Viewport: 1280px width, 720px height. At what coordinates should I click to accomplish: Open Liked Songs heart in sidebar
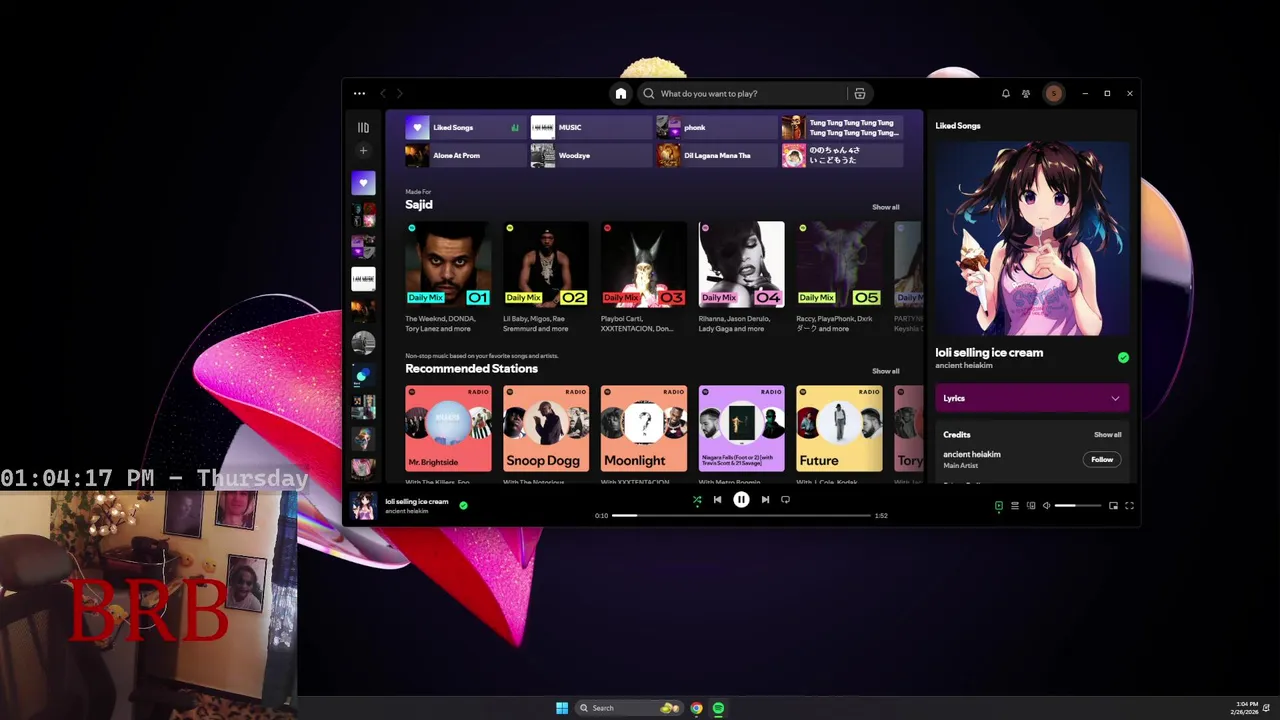click(363, 183)
